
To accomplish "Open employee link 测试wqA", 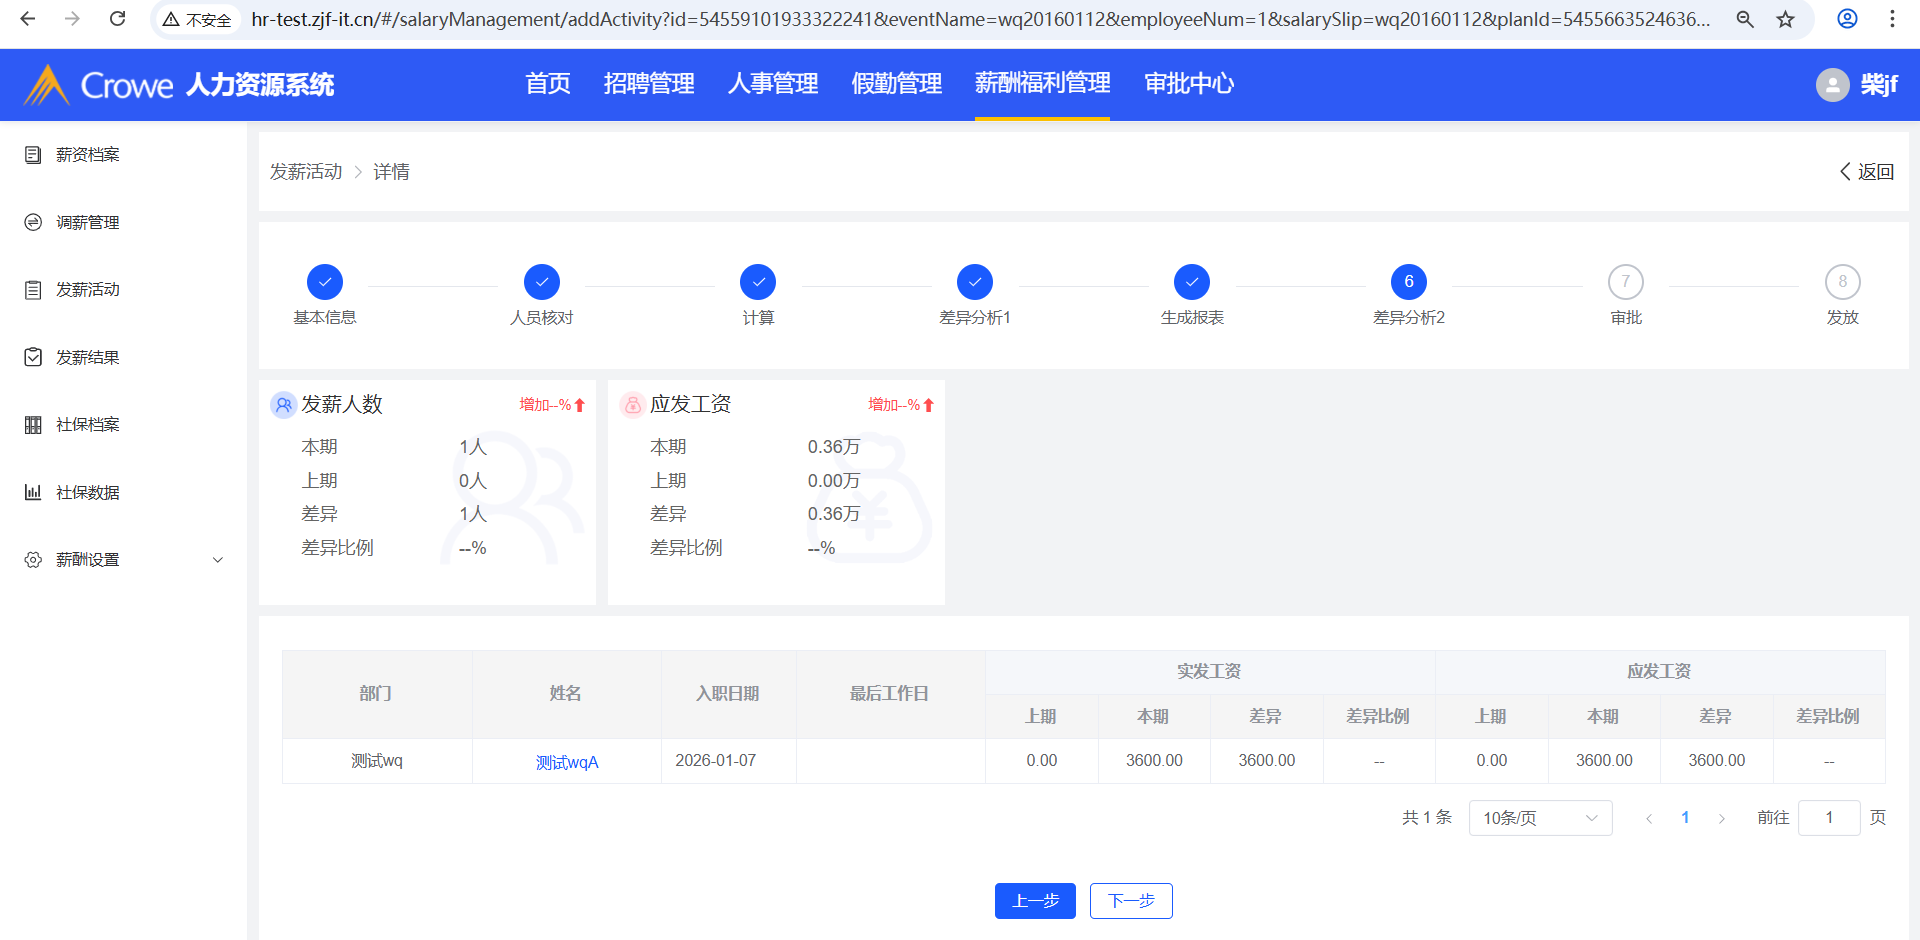I will tap(567, 762).
